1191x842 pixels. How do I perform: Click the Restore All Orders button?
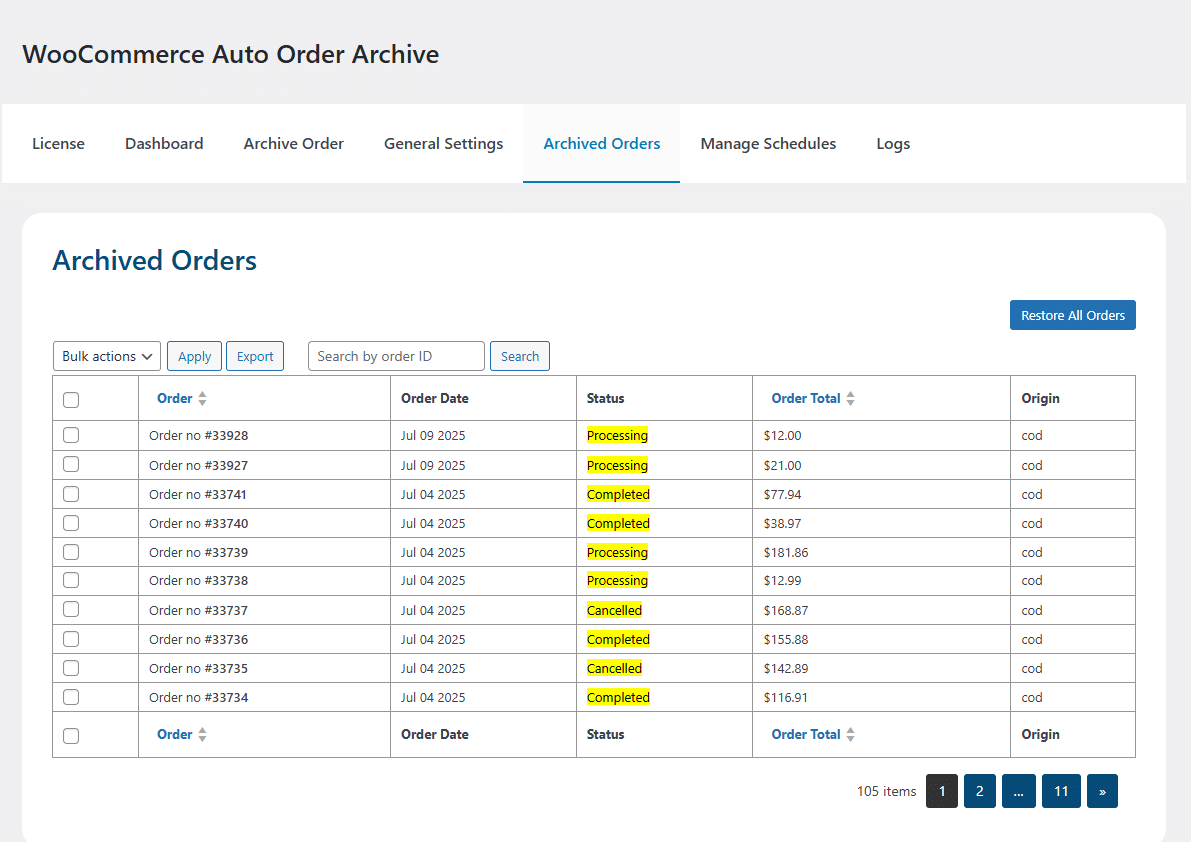1073,315
